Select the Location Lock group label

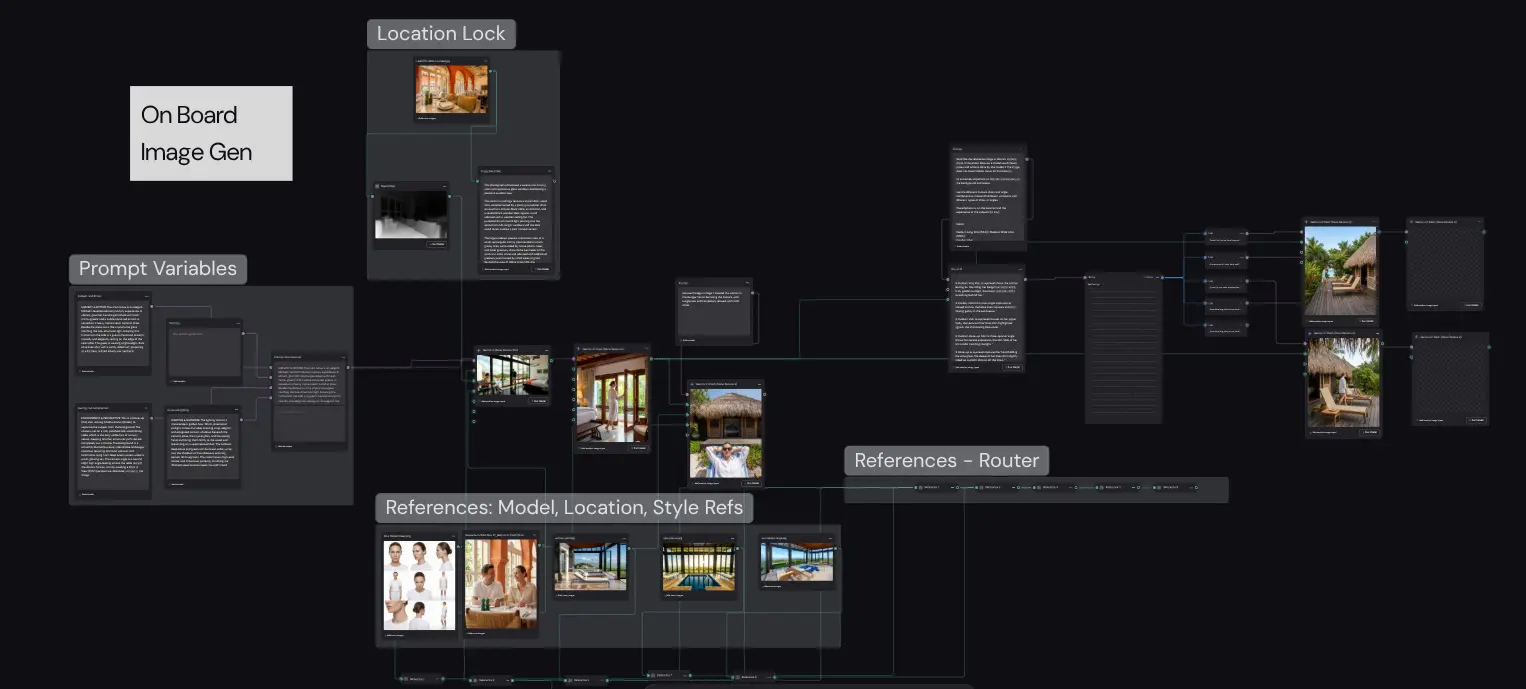441,33
